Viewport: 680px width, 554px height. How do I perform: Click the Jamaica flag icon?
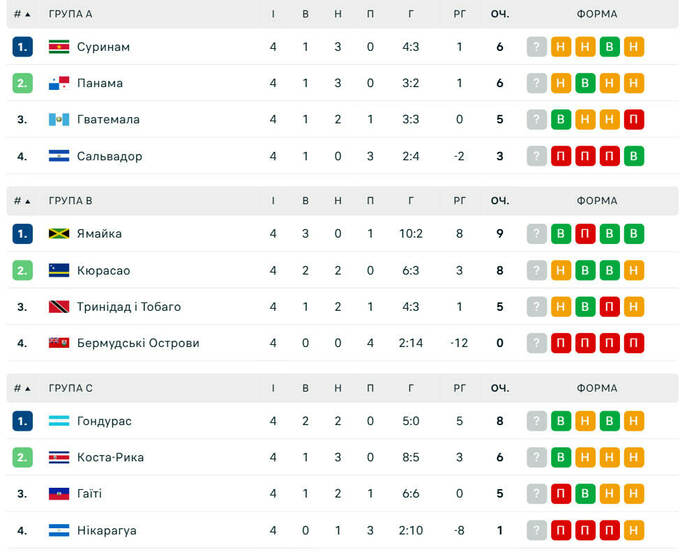pos(59,234)
